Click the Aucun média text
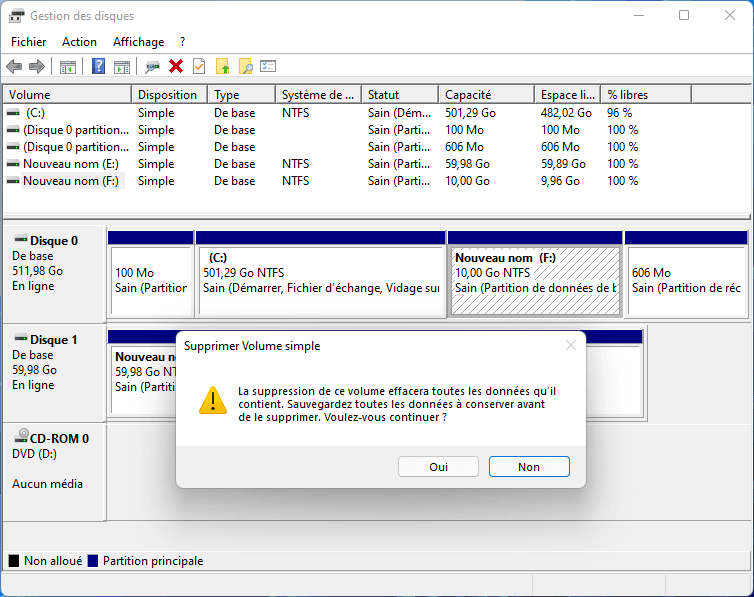This screenshot has height=597, width=754. pyautogui.click(x=47, y=484)
